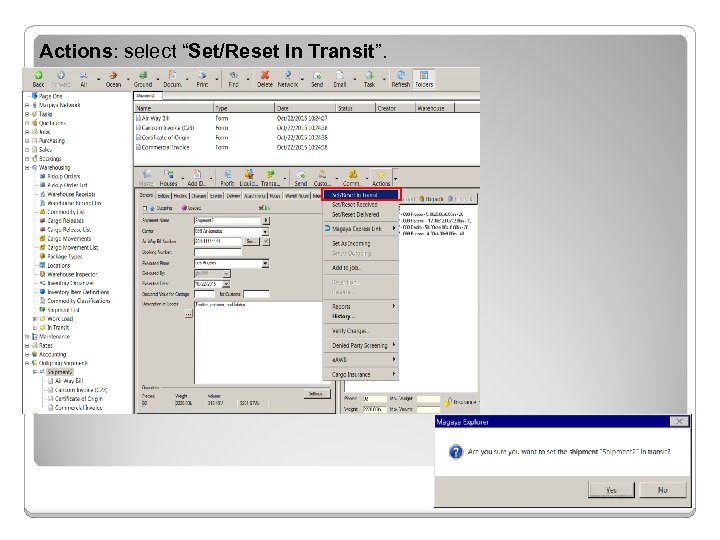
Task: Choose History... menu entry
Action: point(360,316)
